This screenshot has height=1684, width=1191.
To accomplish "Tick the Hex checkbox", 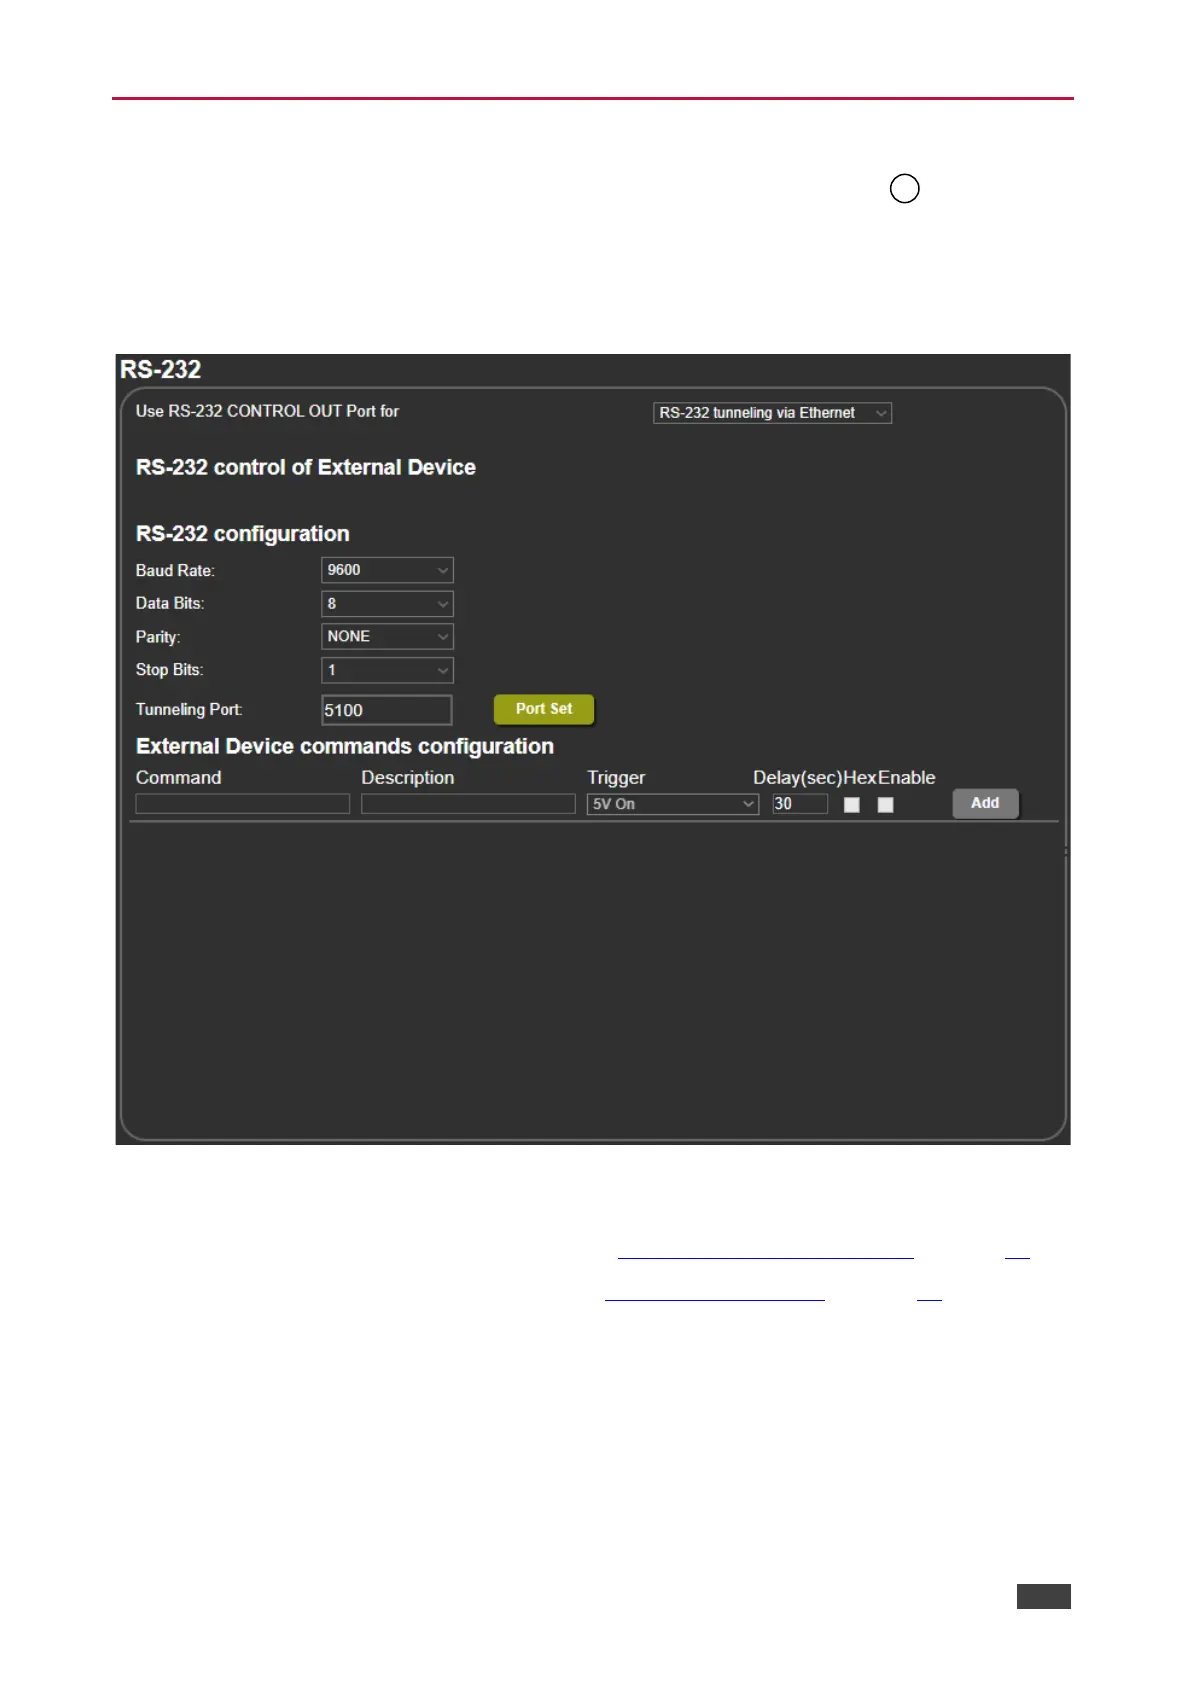I will pyautogui.click(x=852, y=805).
